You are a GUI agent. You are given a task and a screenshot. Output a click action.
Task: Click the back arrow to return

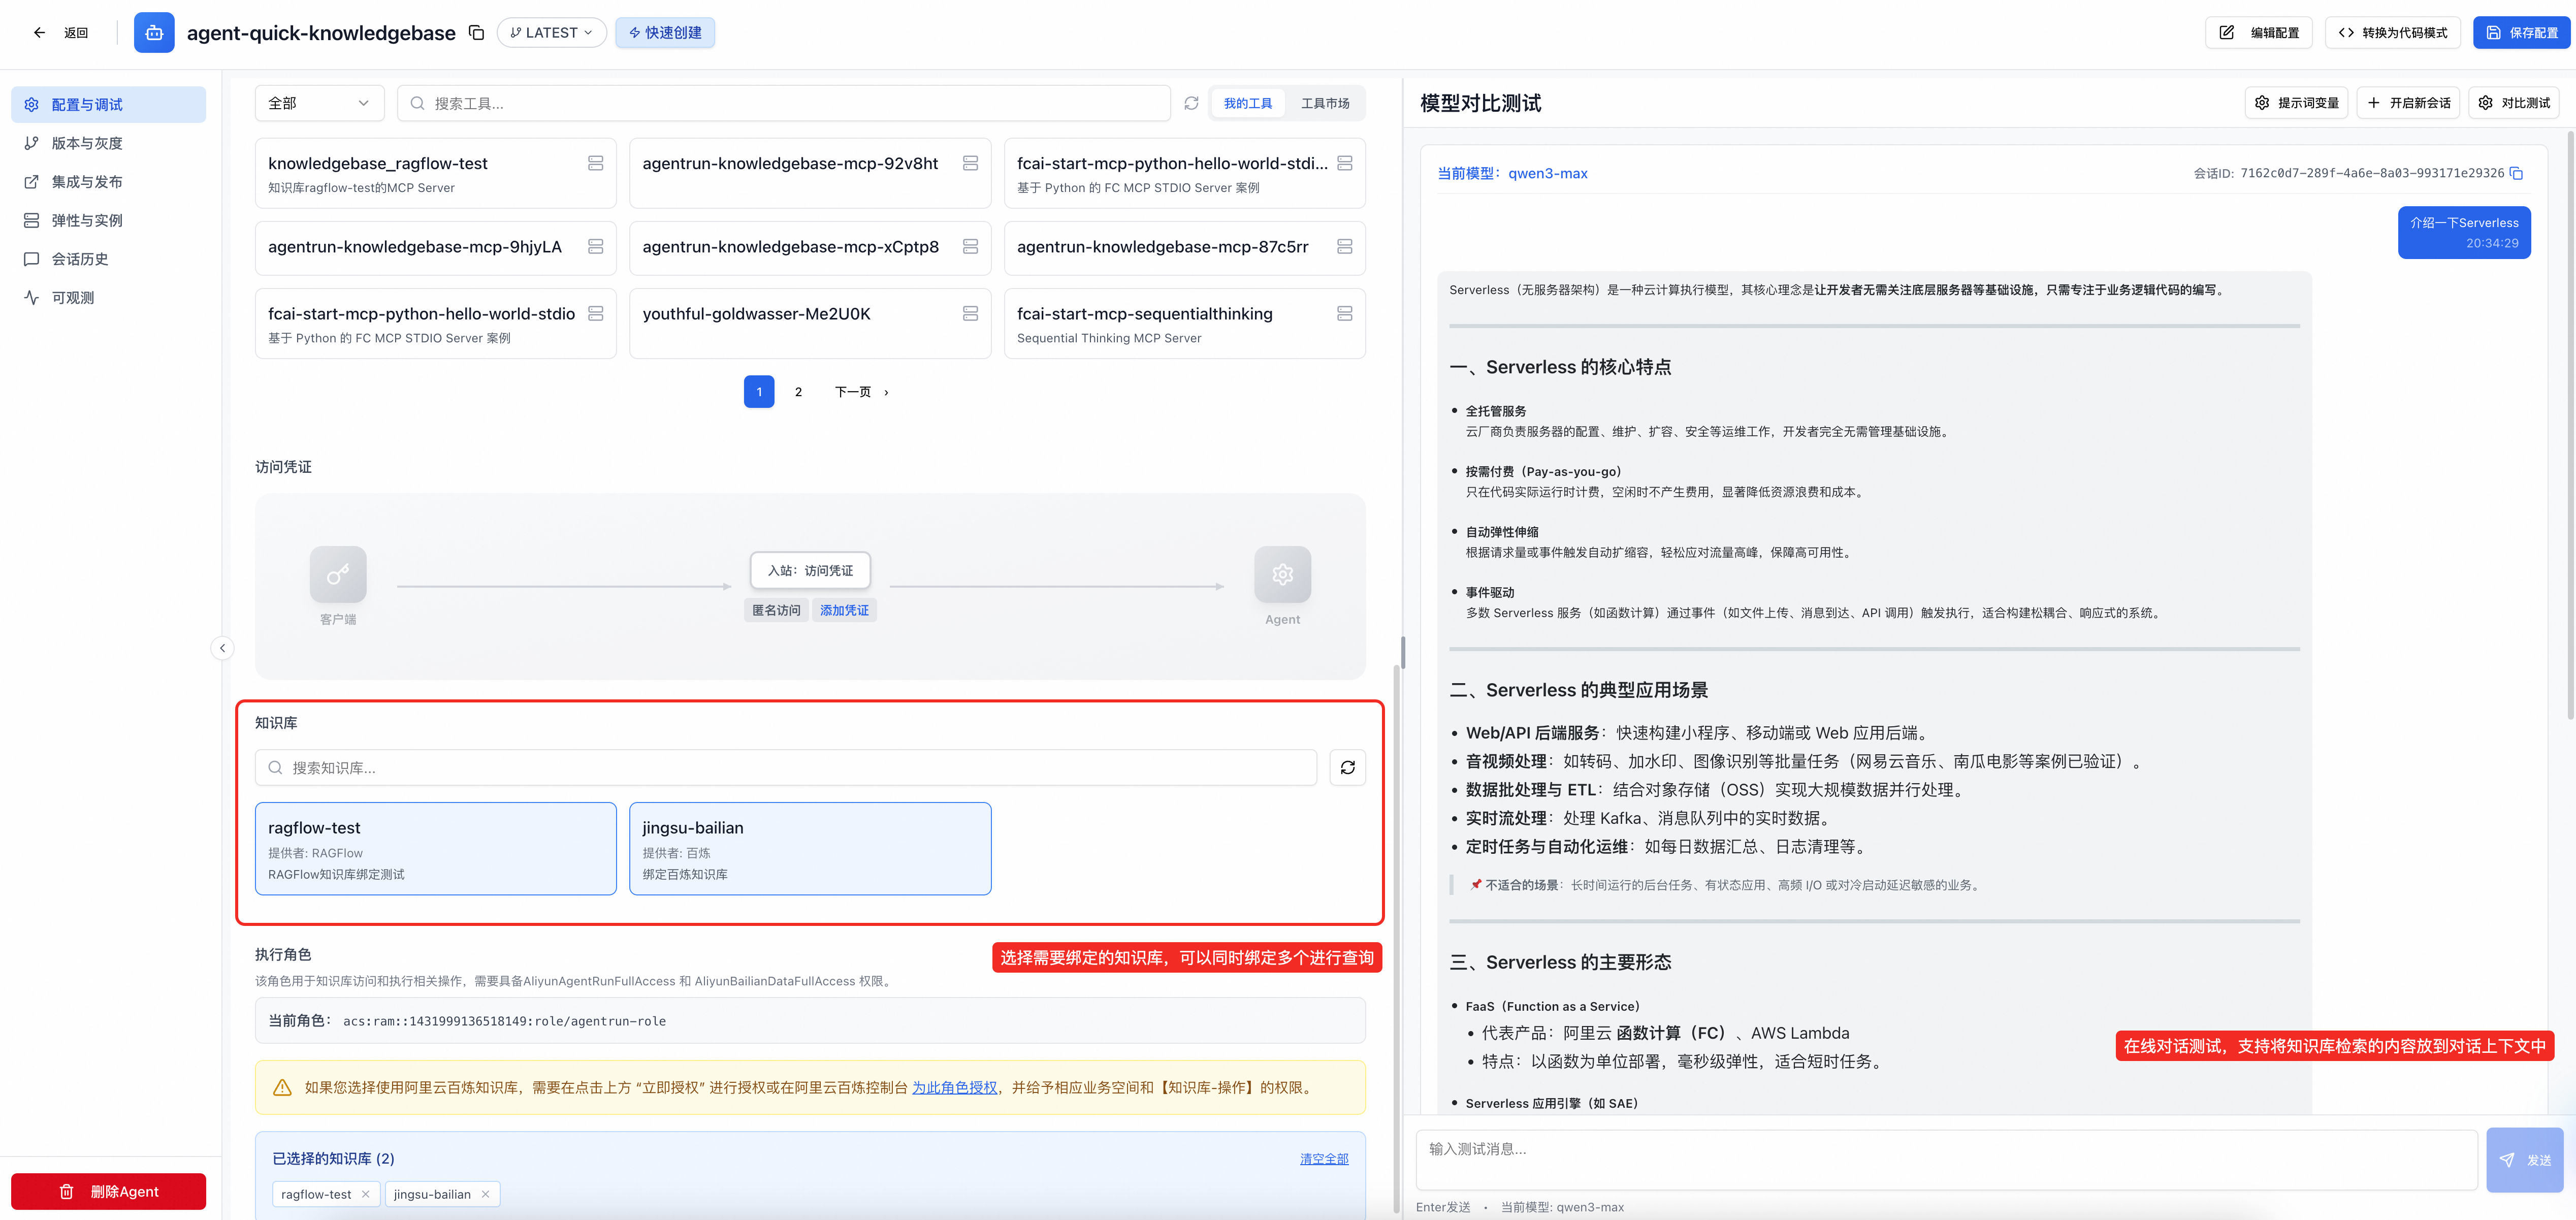point(40,33)
